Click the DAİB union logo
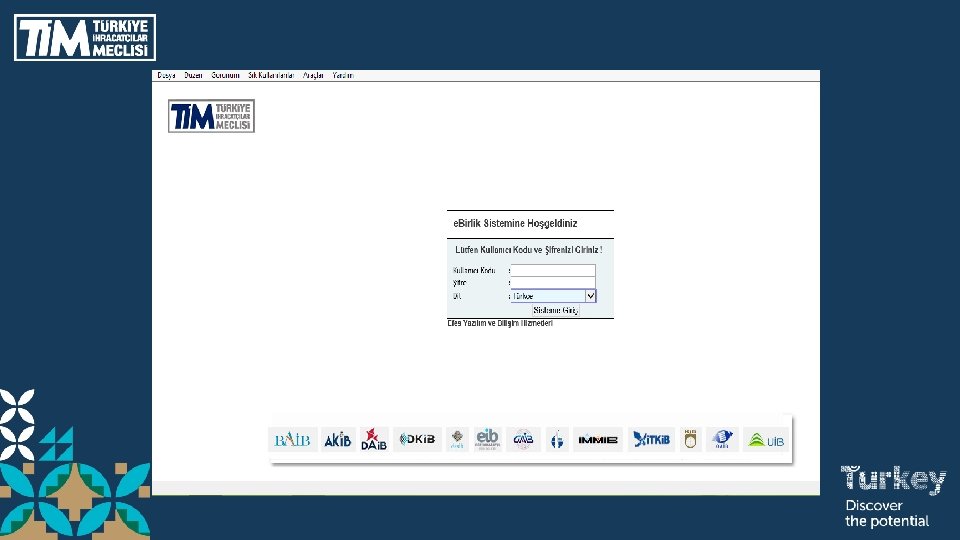Screen dimensions: 960x540 374,439
